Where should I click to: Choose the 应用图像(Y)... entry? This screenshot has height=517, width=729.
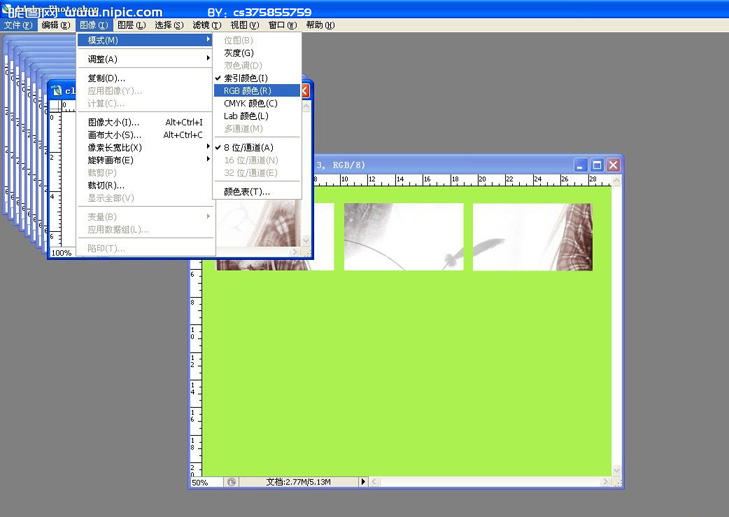pos(145,91)
